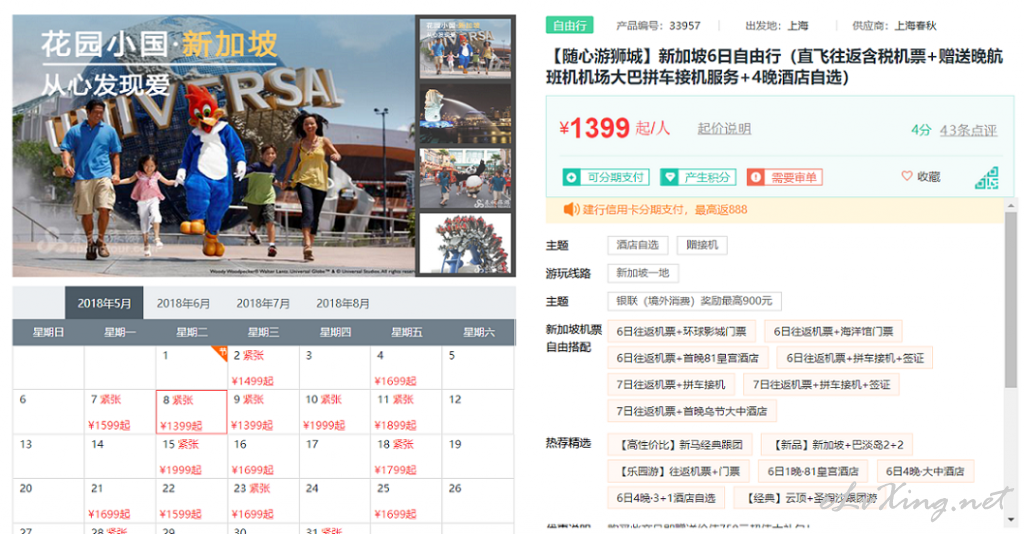Select May 15 date at ¥1999起
The image size is (1024, 534).
(191, 457)
